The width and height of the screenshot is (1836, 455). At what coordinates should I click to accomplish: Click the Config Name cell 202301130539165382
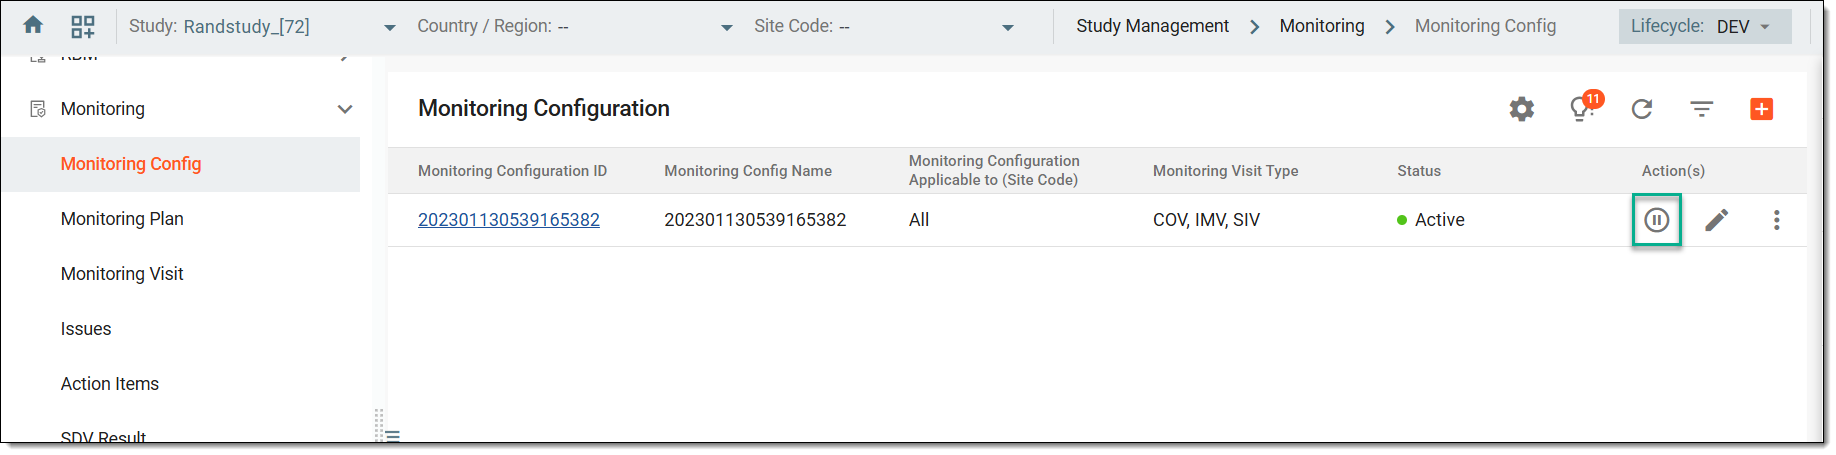[x=755, y=220]
